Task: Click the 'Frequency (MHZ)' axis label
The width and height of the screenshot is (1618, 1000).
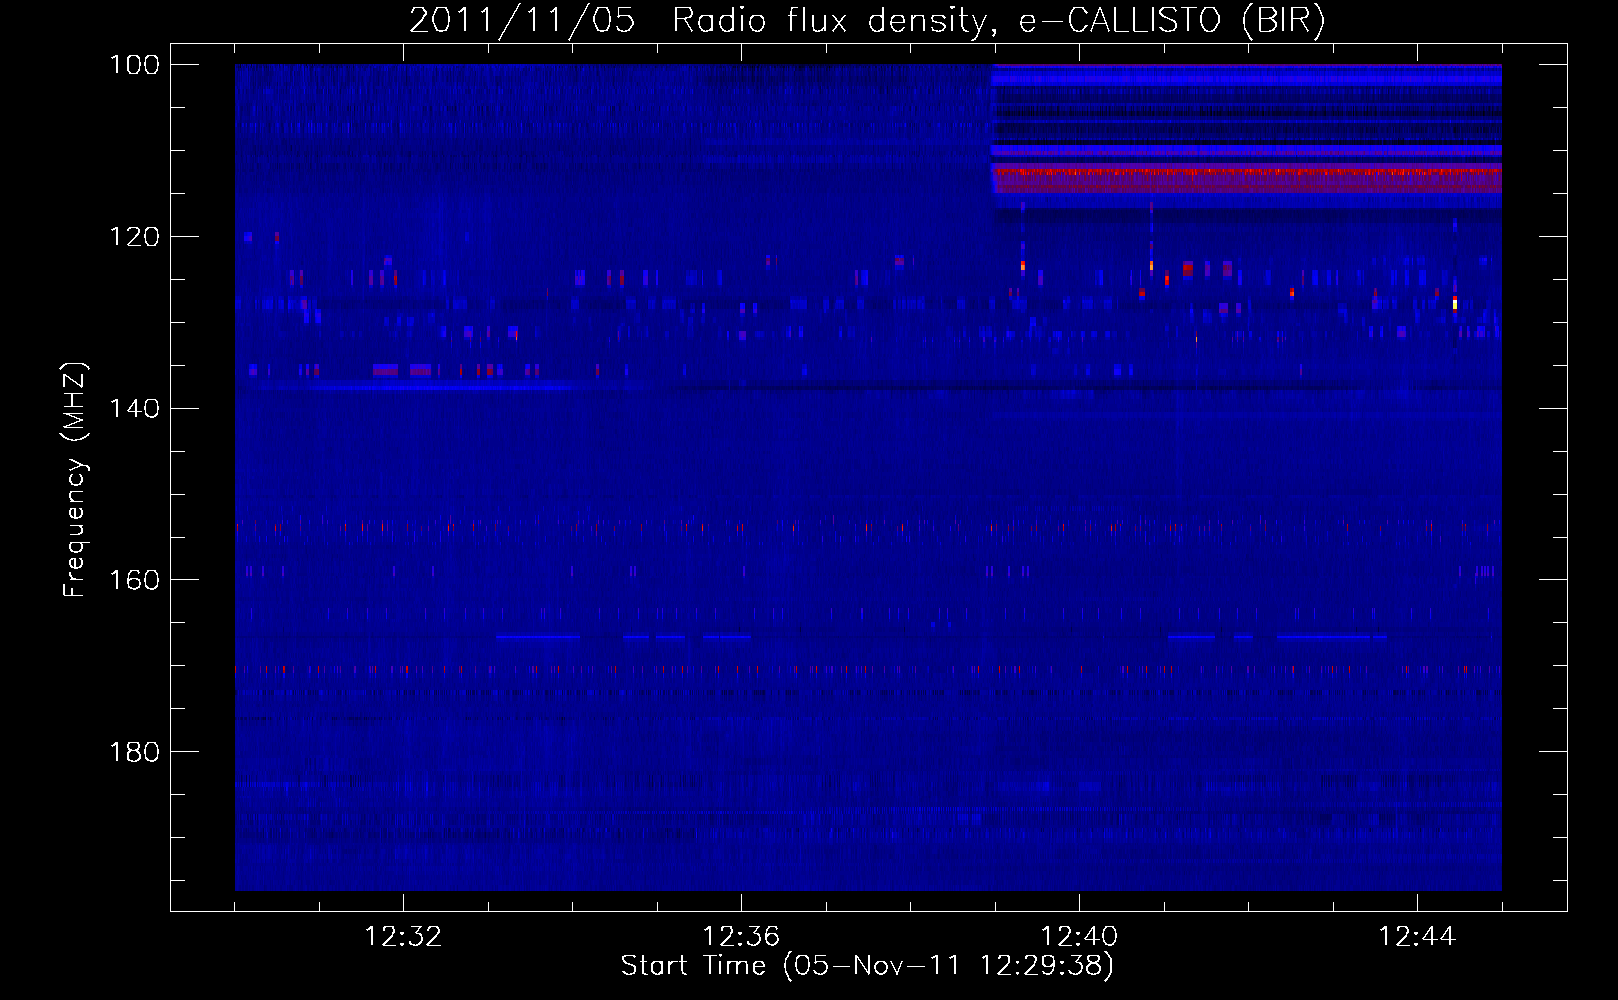Action: [x=75, y=480]
